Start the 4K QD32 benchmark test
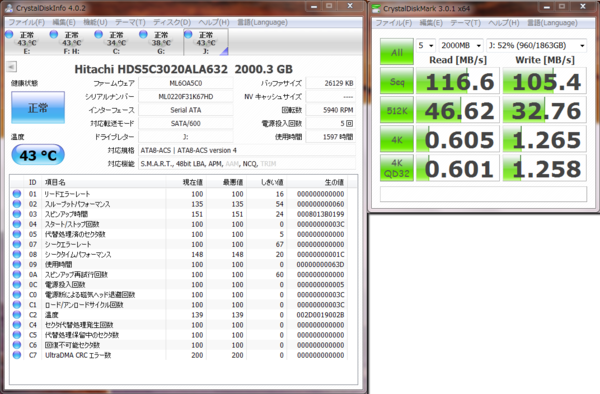This screenshot has height=394, width=600. pos(397,168)
